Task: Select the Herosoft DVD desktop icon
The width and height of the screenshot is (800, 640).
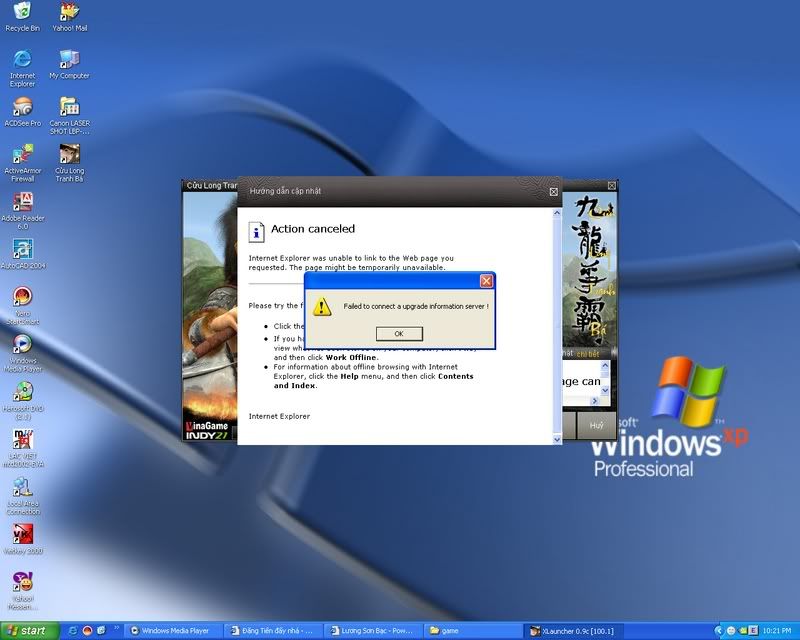Action: coord(22,400)
